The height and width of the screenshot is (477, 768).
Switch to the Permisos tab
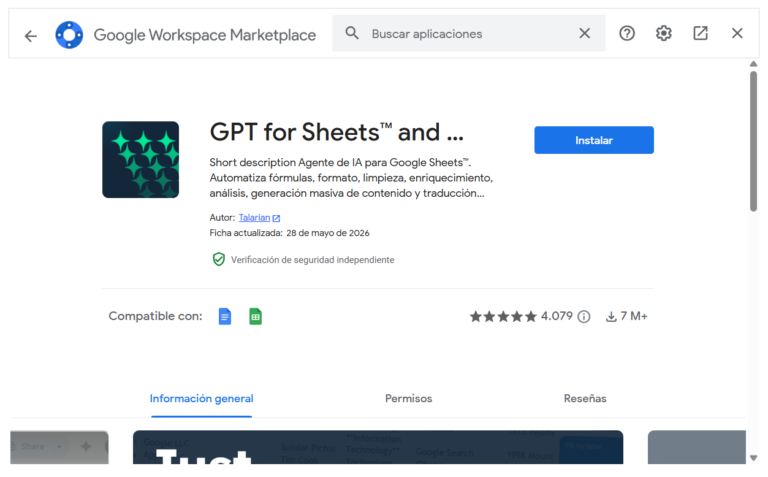coord(408,399)
